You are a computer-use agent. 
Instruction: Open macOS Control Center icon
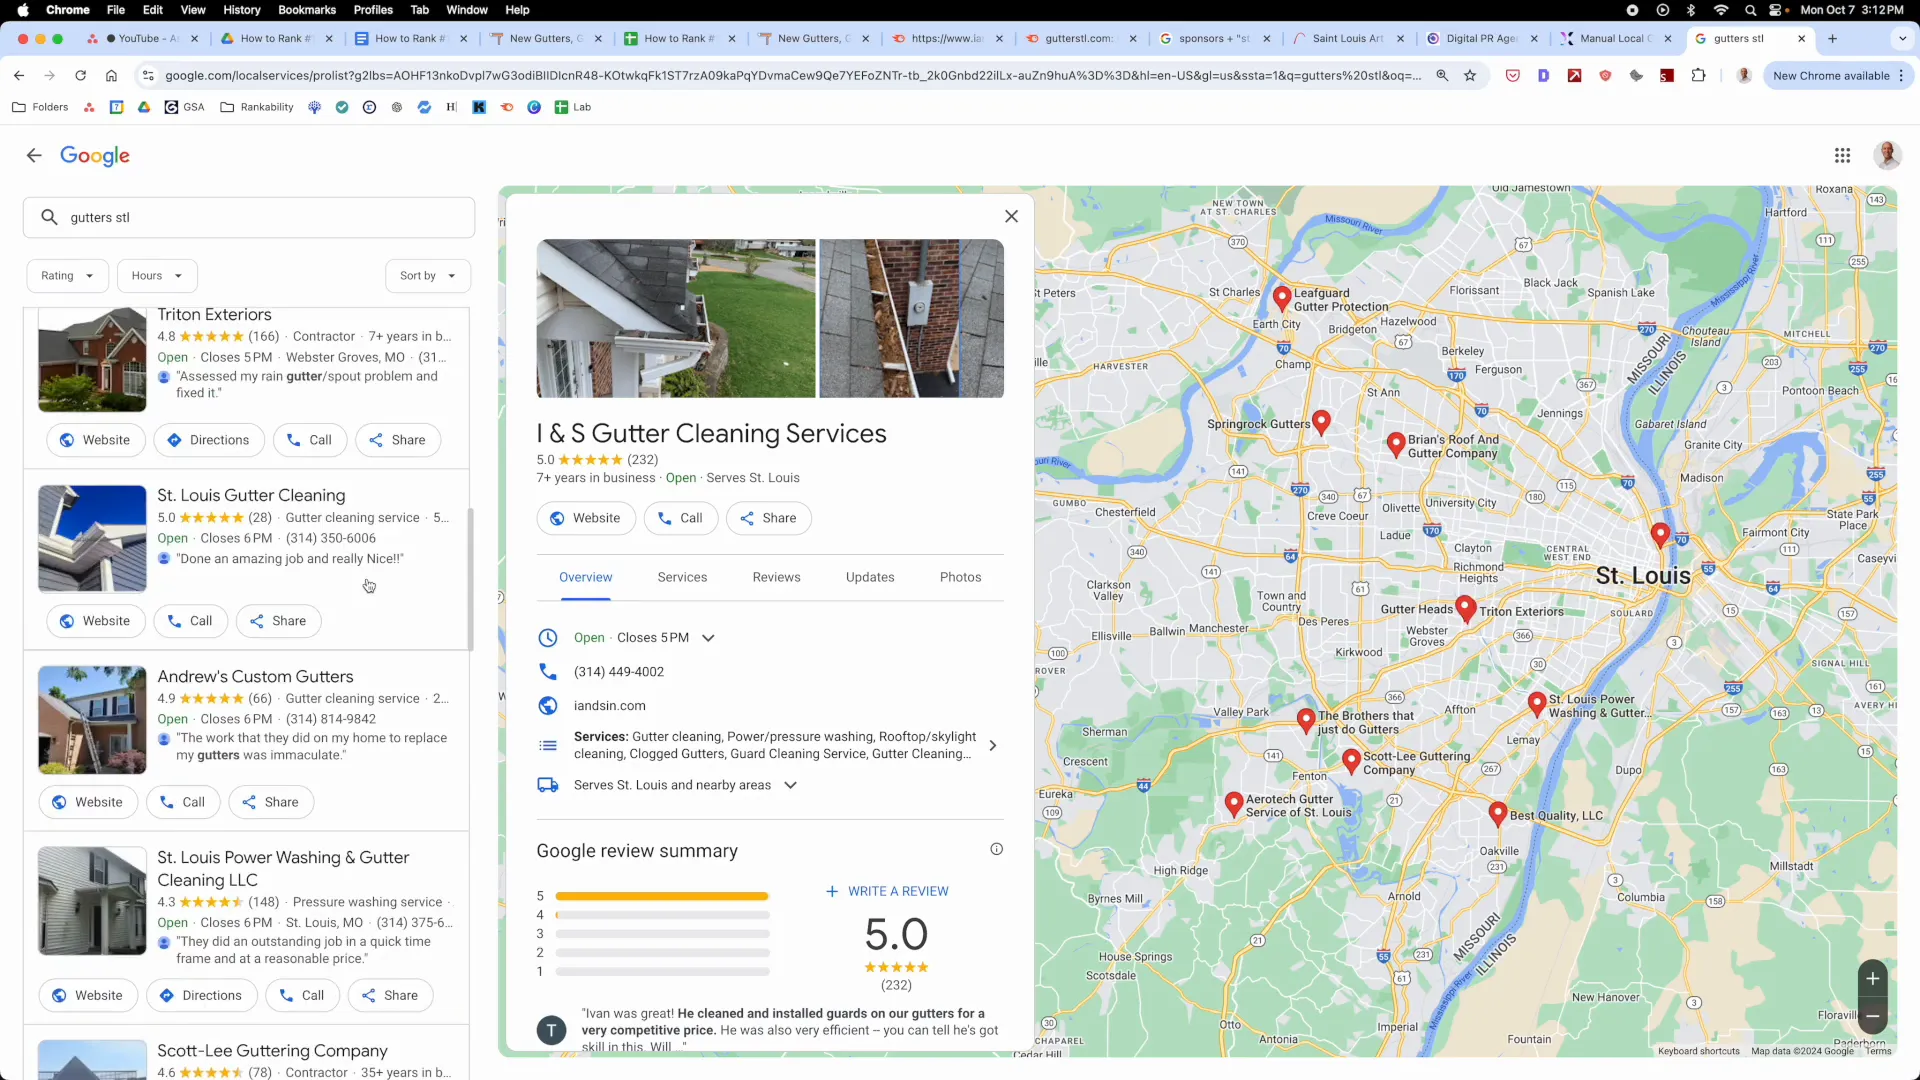(1777, 10)
